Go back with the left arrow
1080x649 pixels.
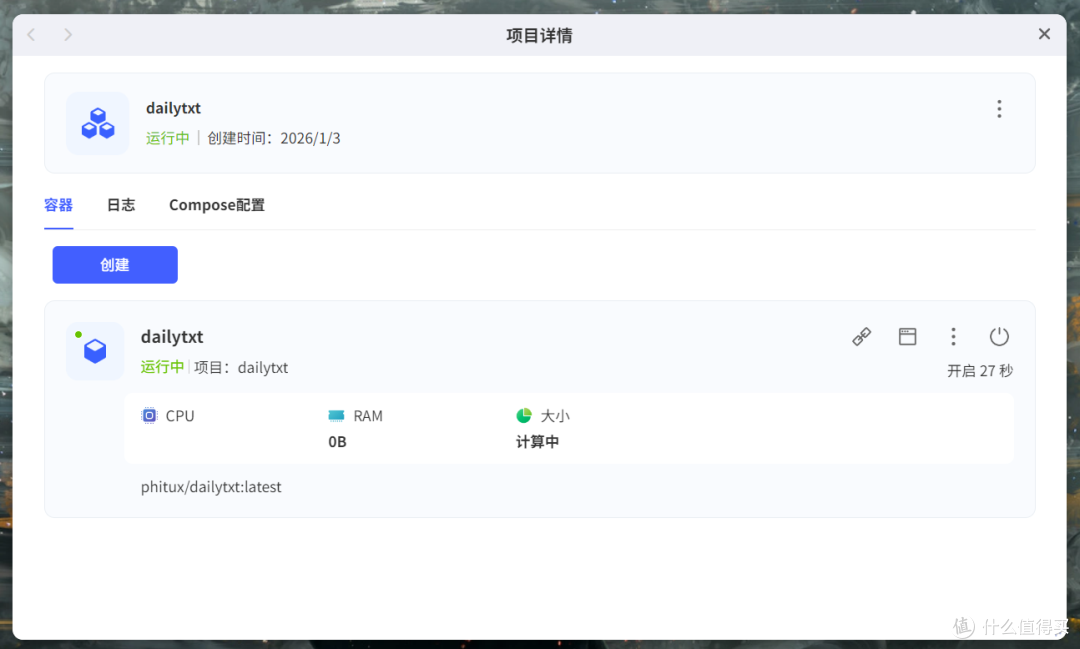coord(31,34)
